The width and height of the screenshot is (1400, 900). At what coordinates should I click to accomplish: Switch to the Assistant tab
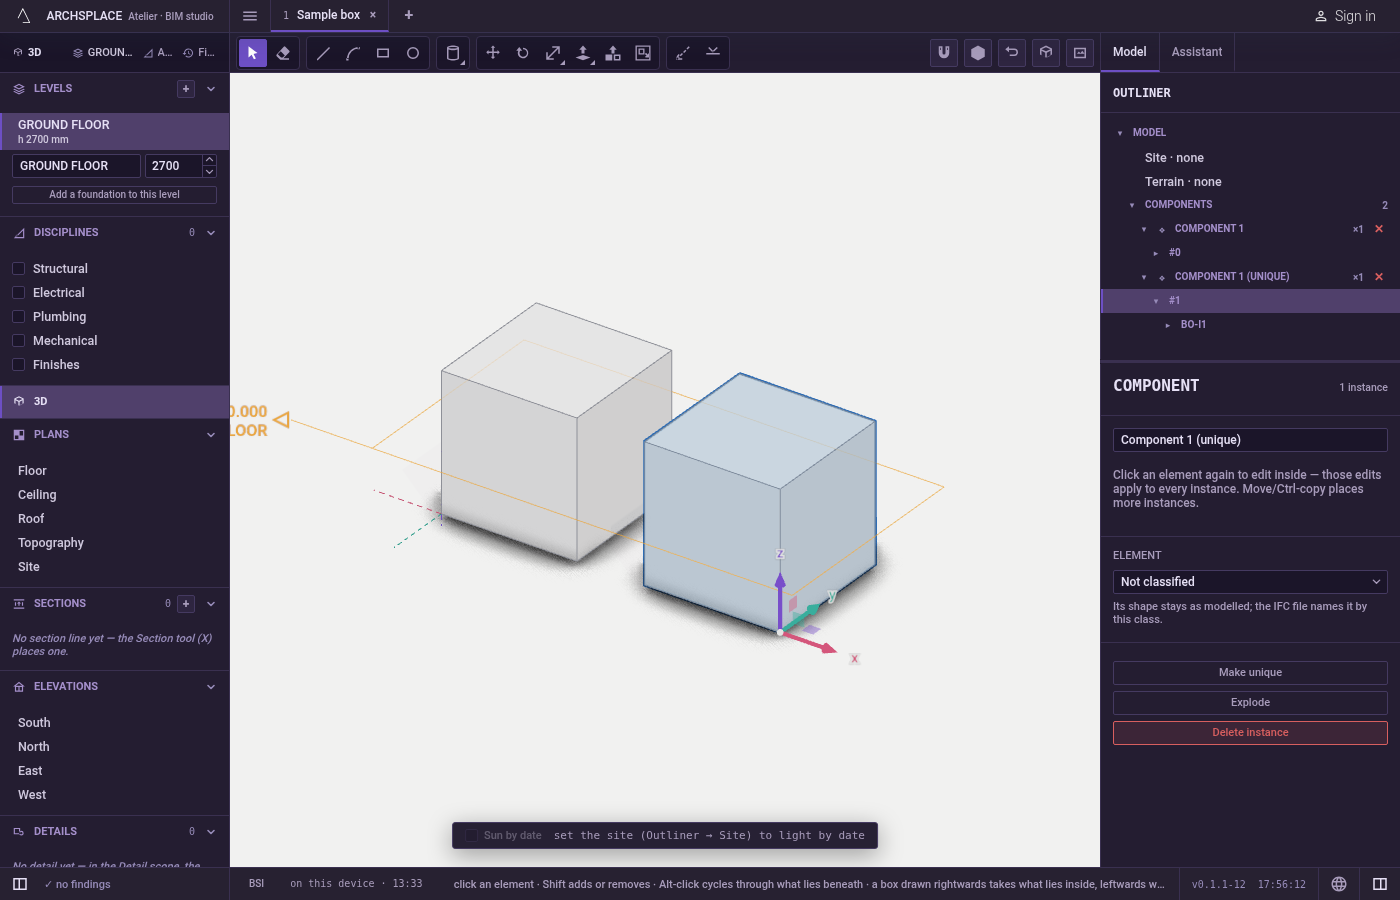[x=1197, y=52]
